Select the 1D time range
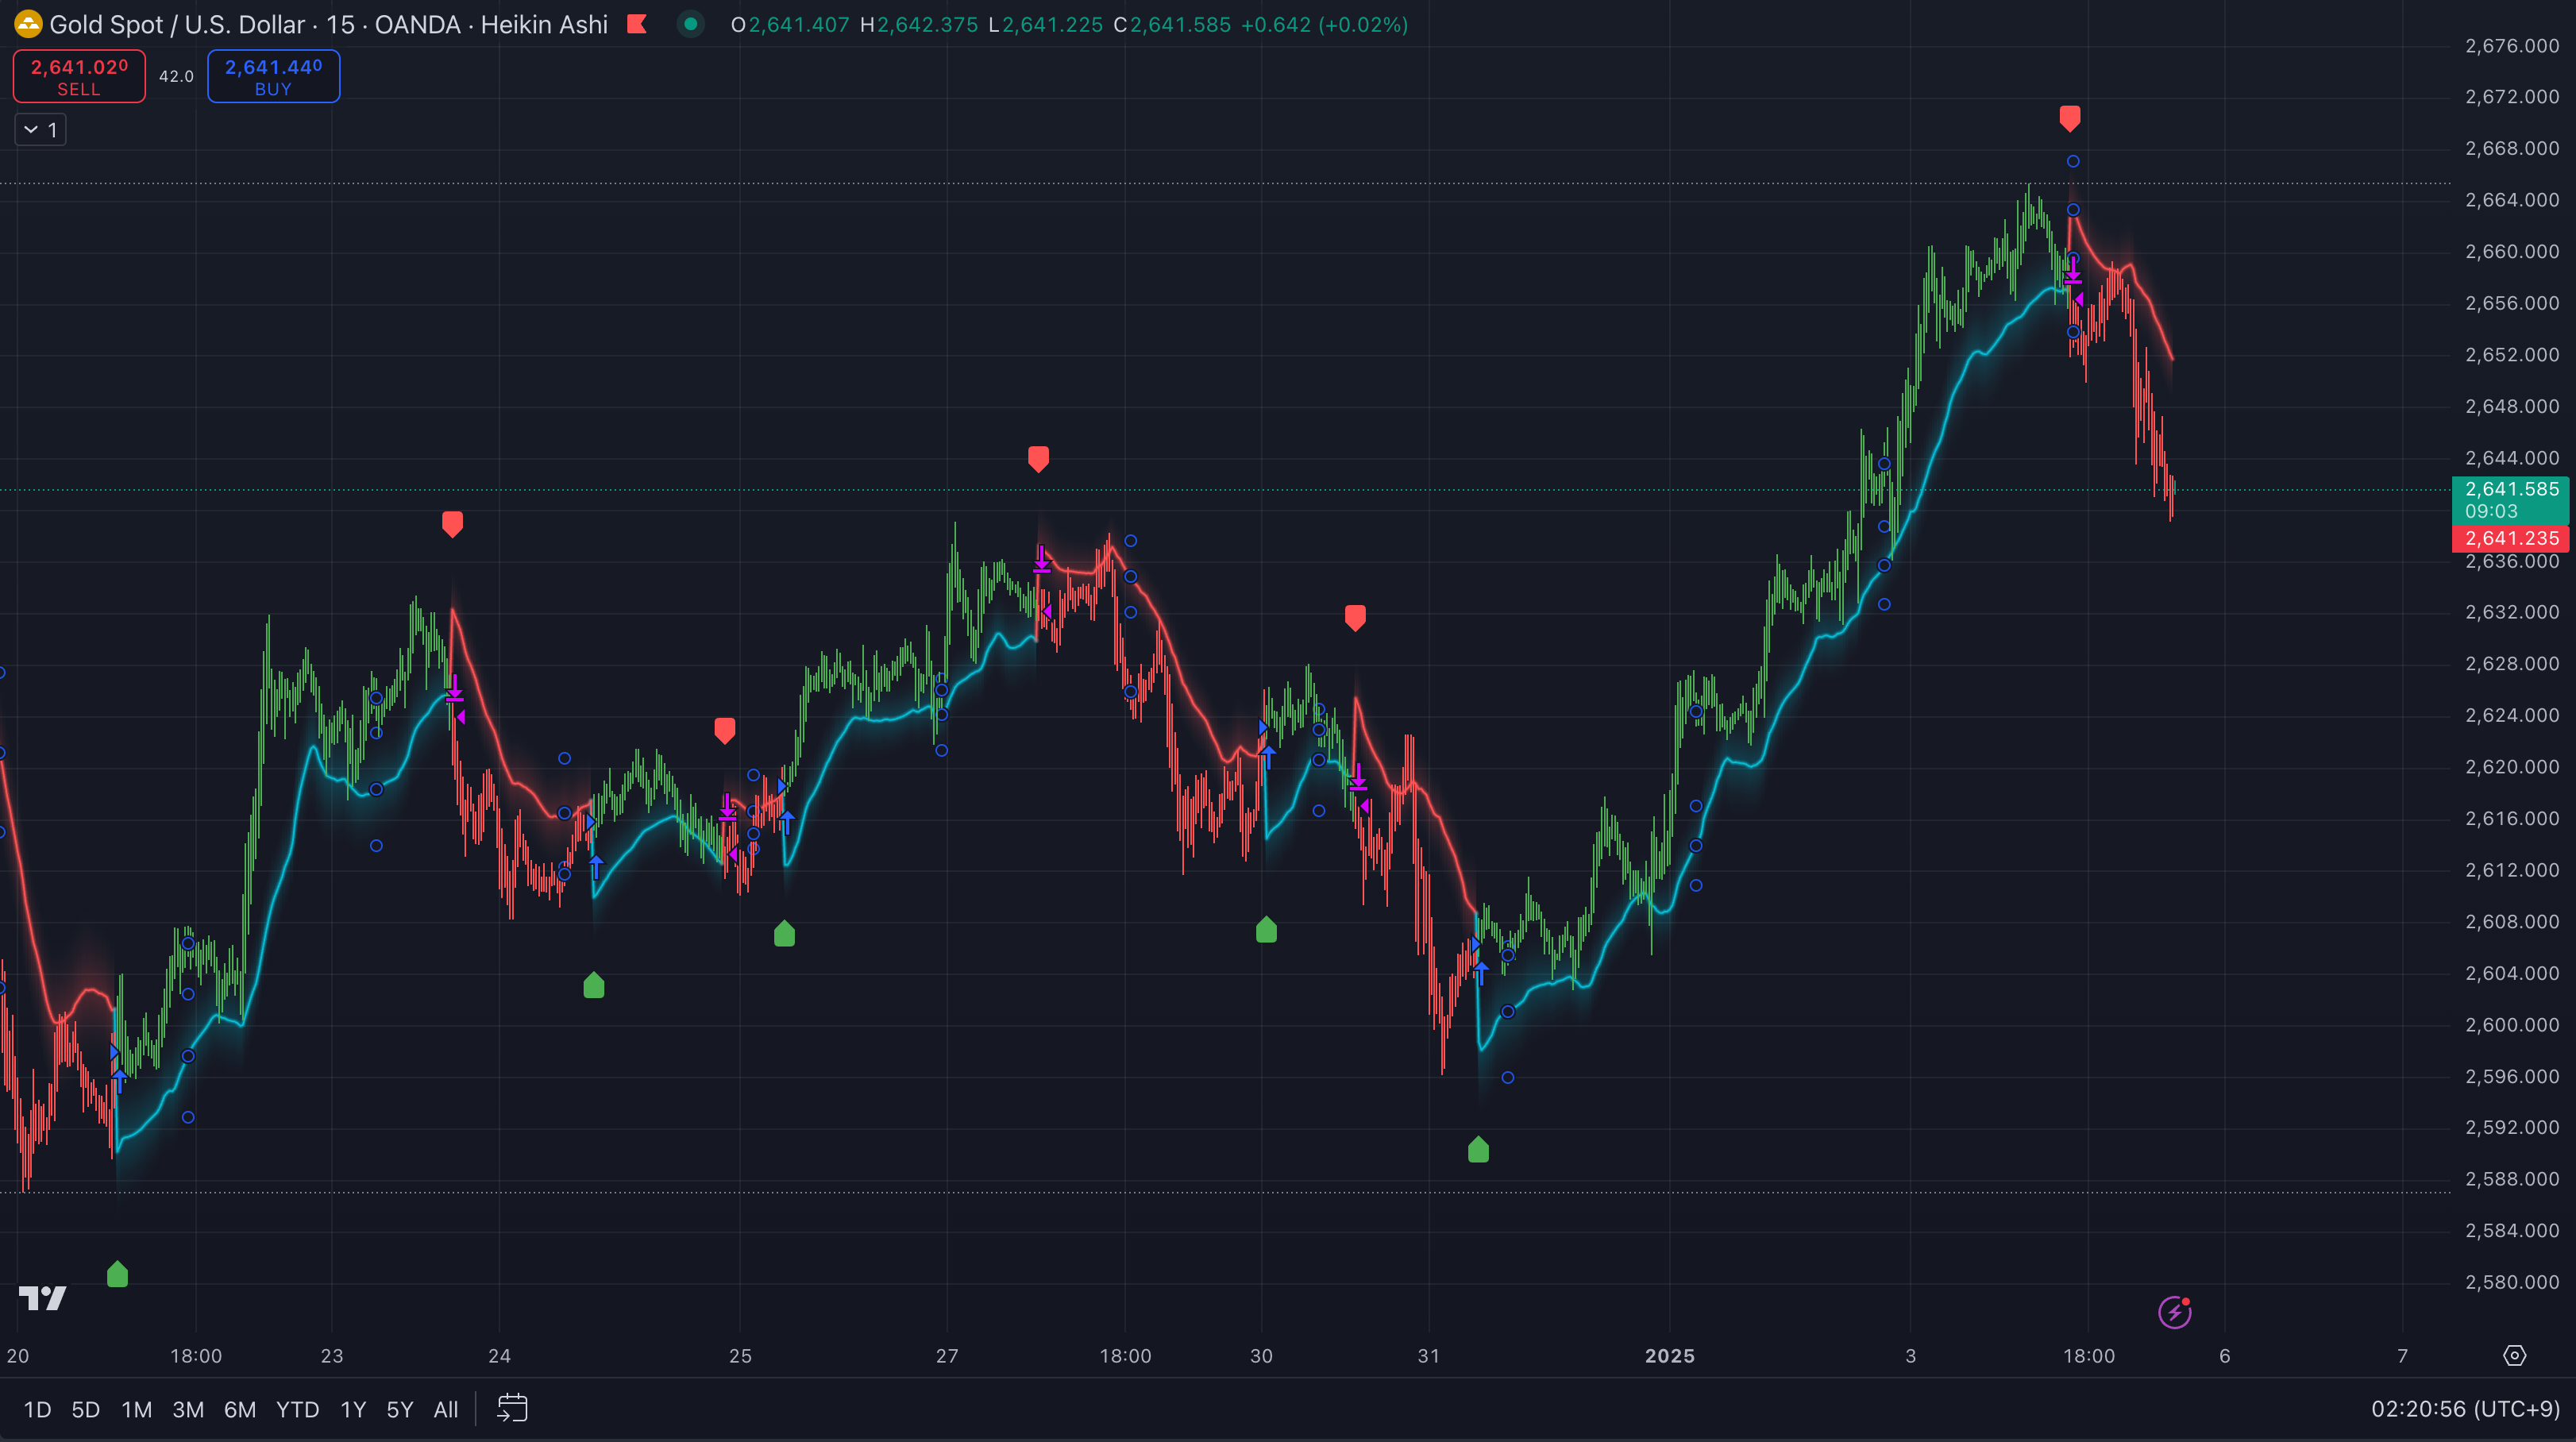This screenshot has height=1442, width=2576. 37,1409
